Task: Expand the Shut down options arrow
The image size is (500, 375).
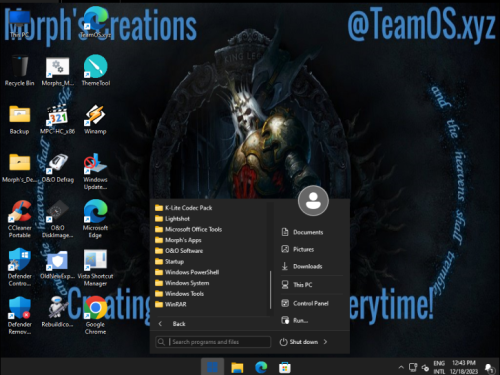Action: pos(325,342)
